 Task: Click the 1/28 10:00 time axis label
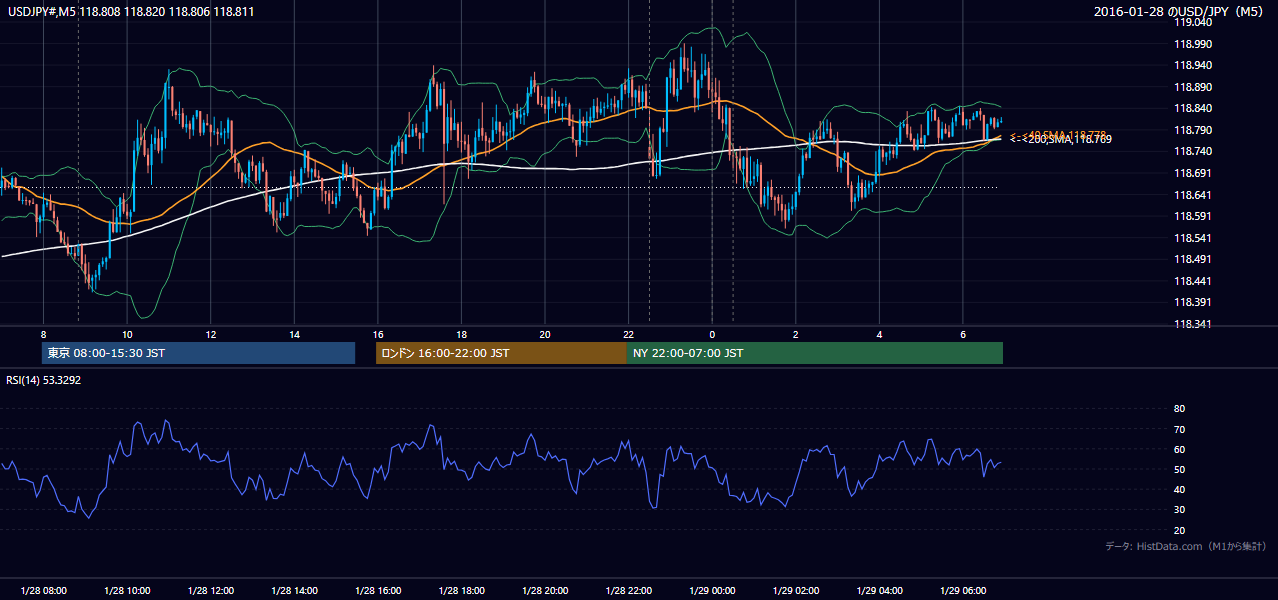click(x=127, y=591)
